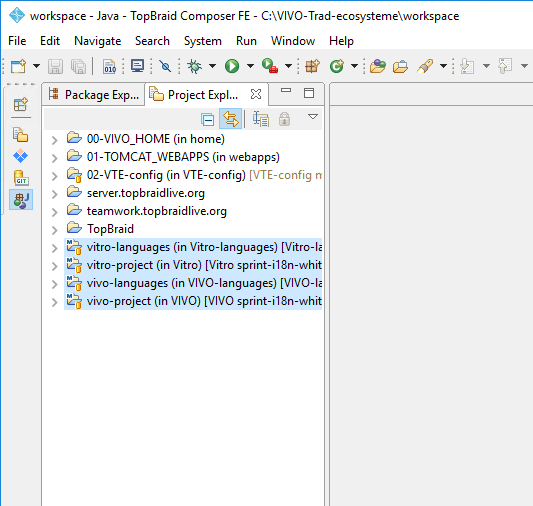Switch to the Package Explorer tab
The width and height of the screenshot is (533, 506).
[x=94, y=95]
